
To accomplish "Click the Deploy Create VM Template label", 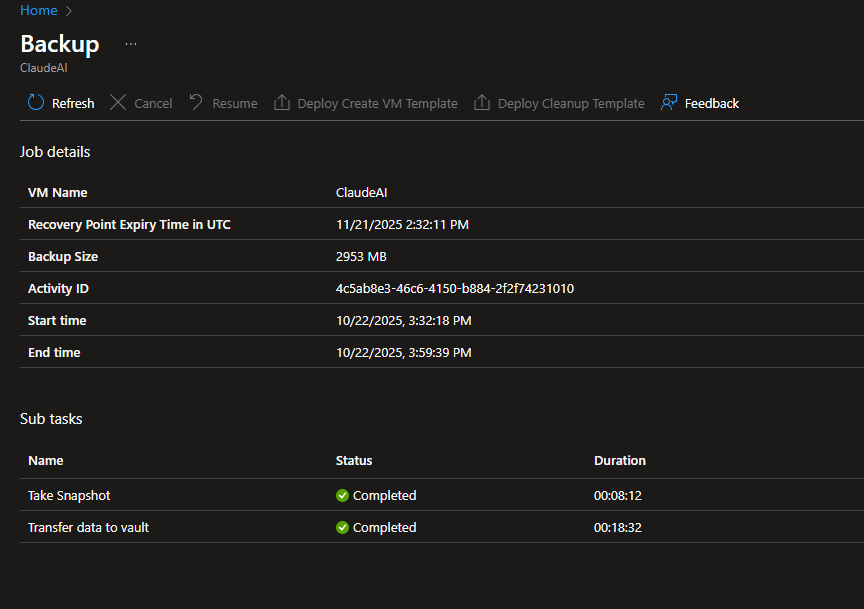I will pos(377,104).
